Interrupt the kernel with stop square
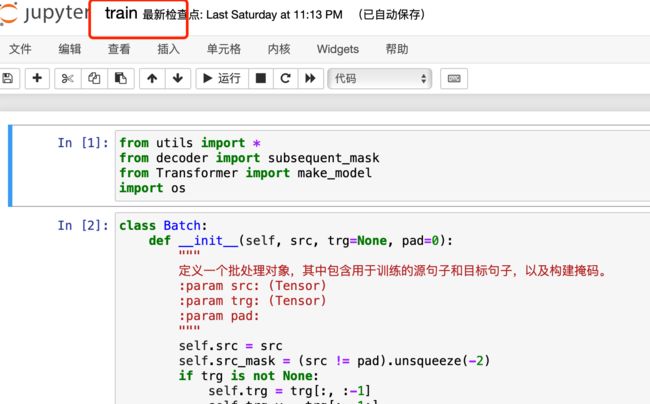 coord(261,78)
